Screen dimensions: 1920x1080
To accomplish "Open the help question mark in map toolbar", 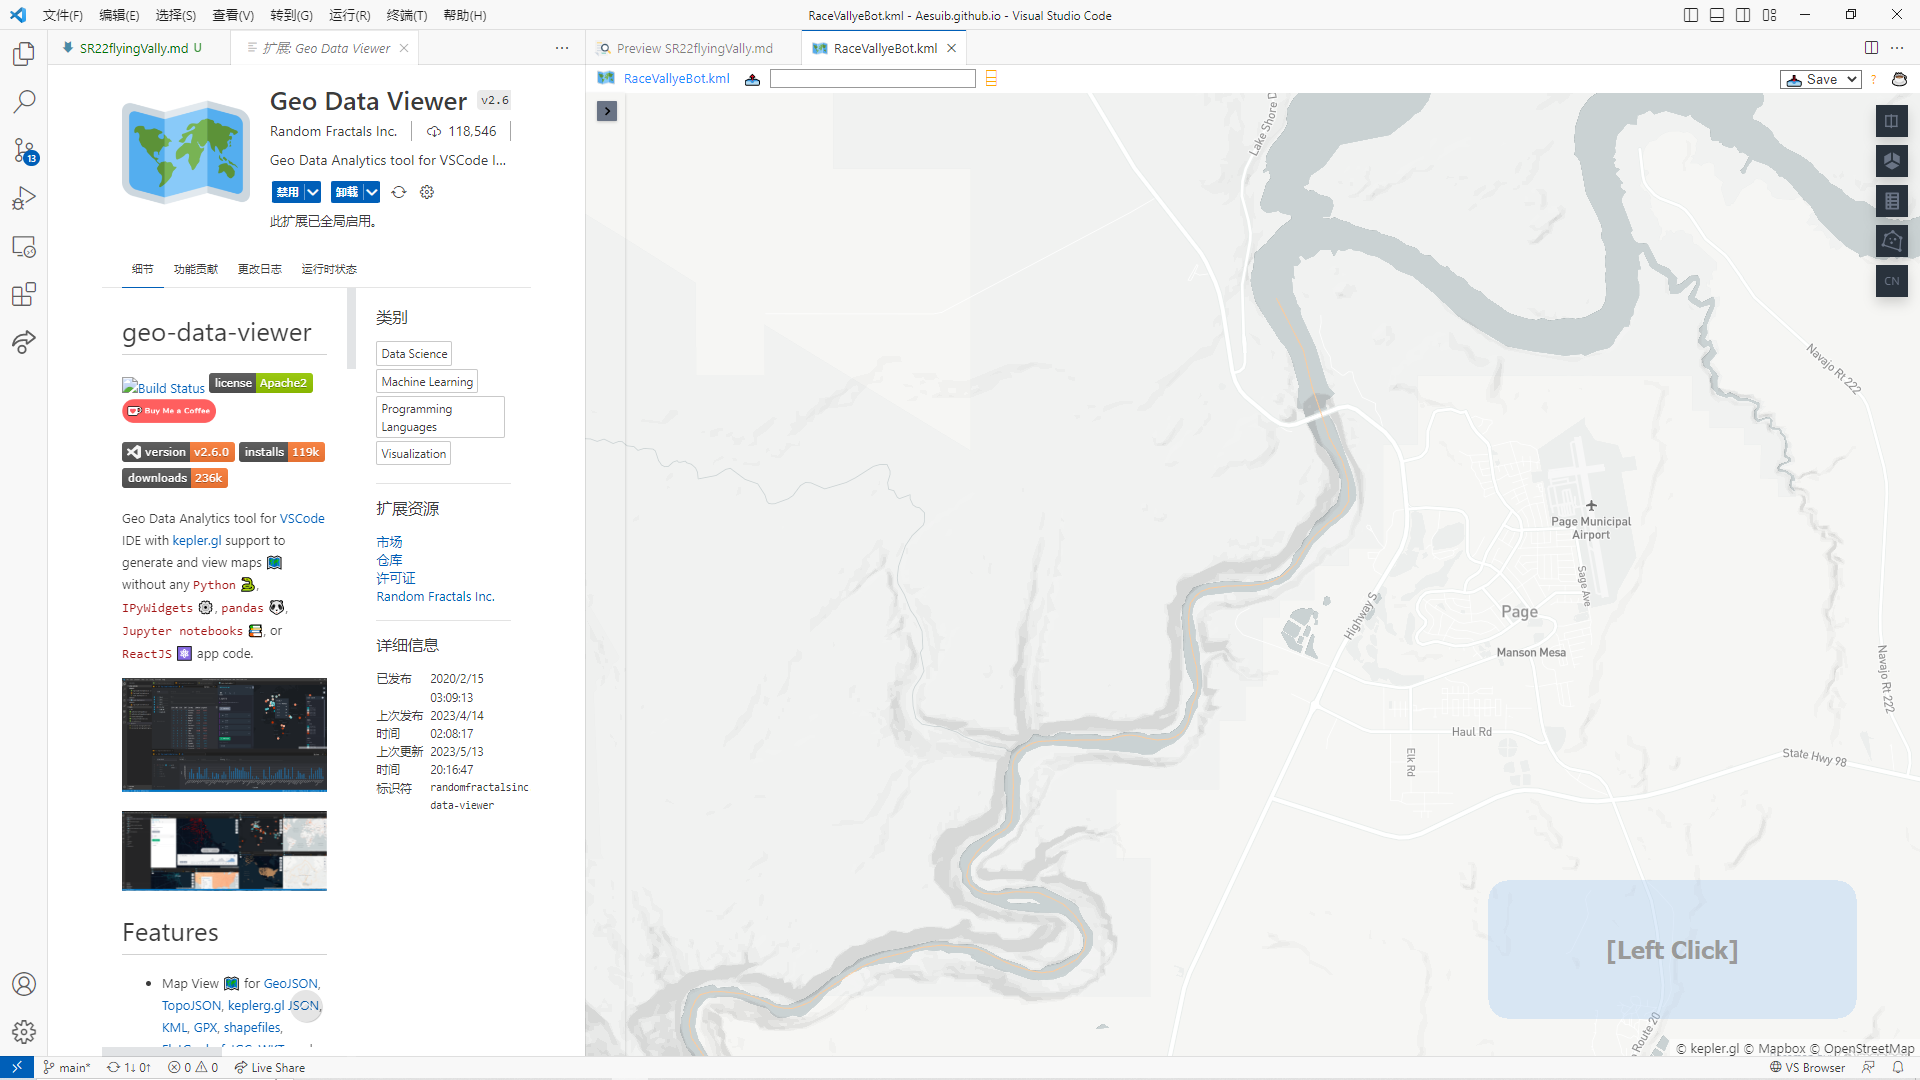I will click(x=1873, y=79).
